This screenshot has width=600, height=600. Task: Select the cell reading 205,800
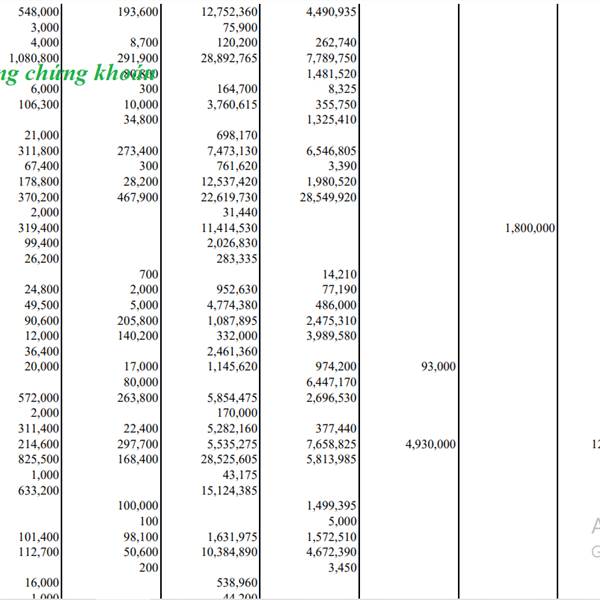click(138, 321)
